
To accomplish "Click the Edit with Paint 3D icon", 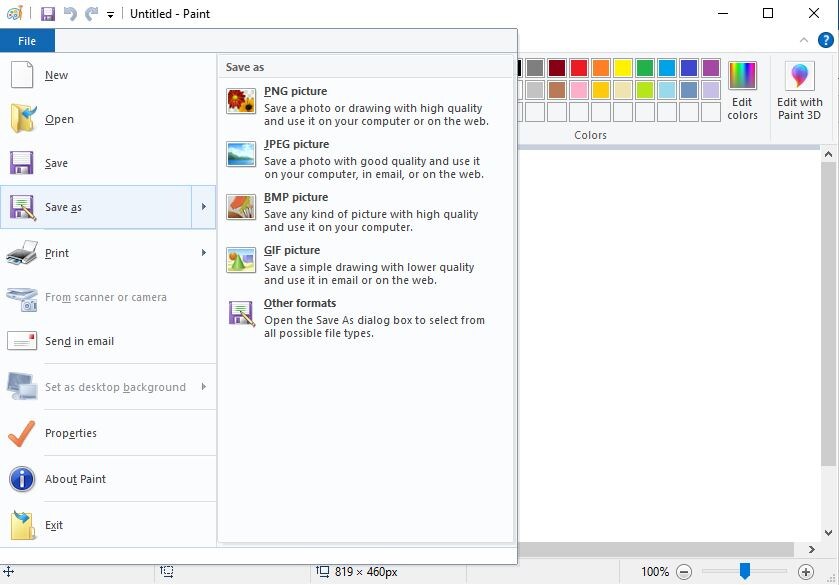I will tap(799, 75).
